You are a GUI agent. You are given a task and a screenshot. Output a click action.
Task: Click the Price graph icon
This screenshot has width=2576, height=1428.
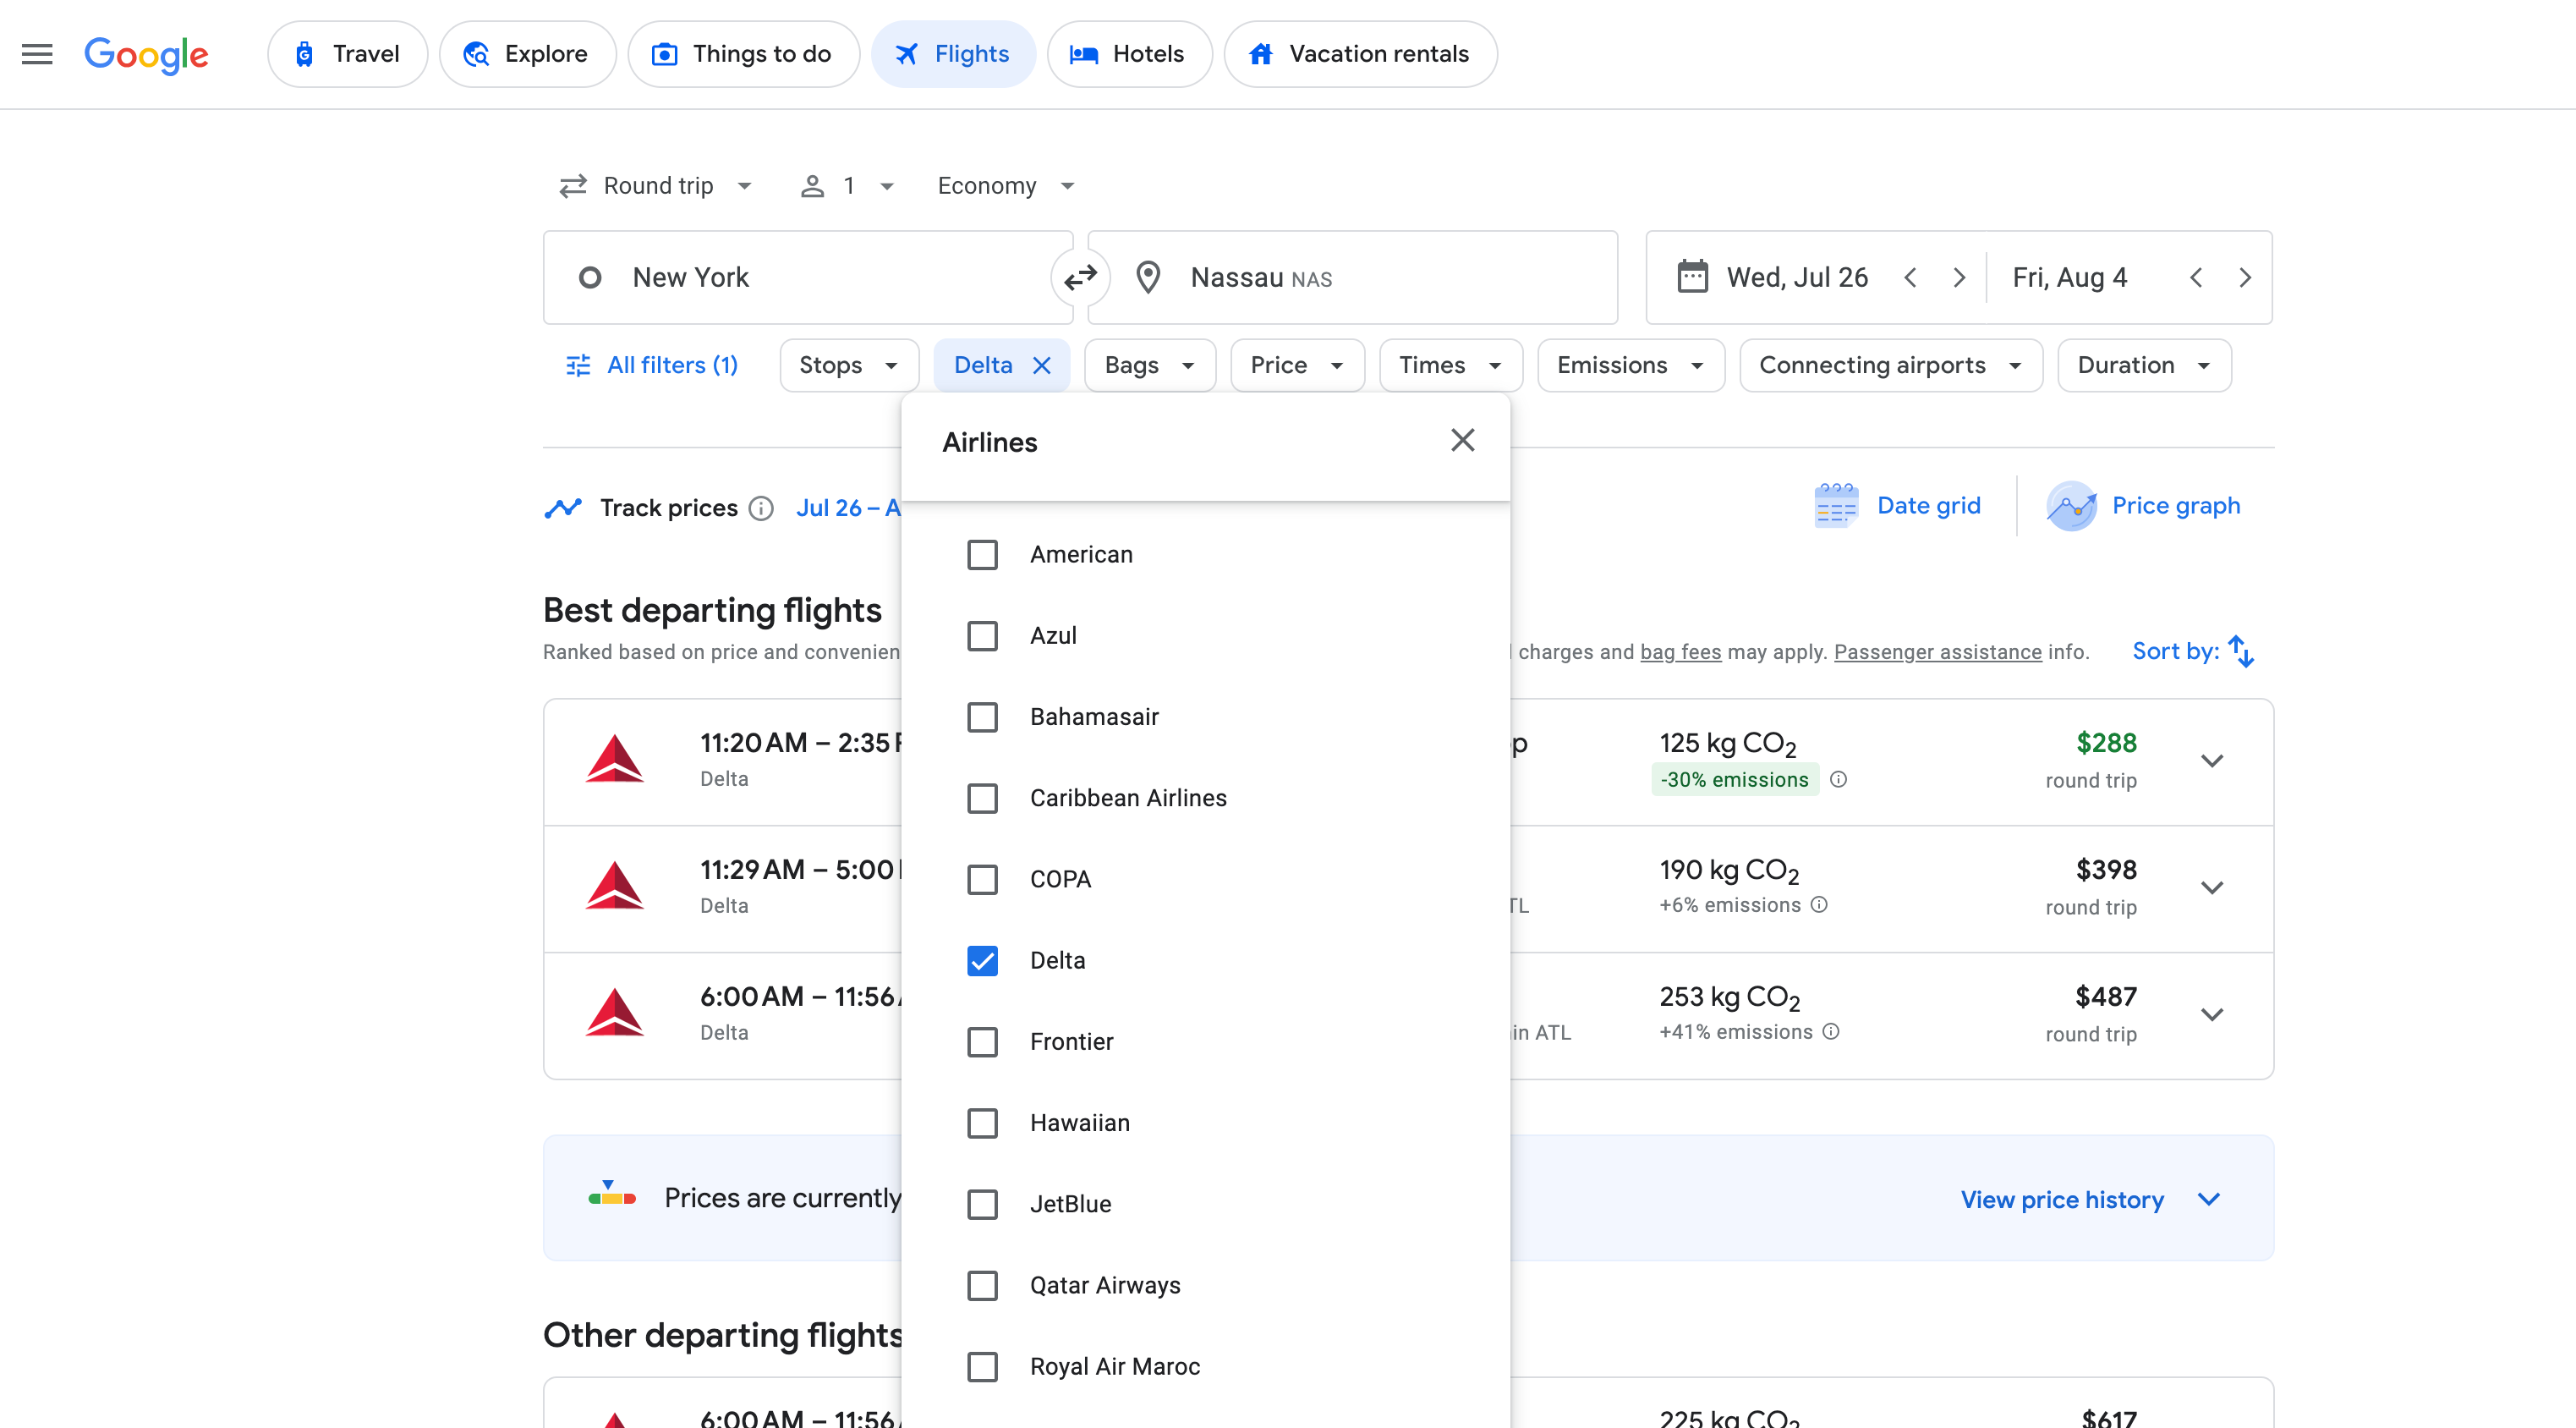tap(2070, 507)
